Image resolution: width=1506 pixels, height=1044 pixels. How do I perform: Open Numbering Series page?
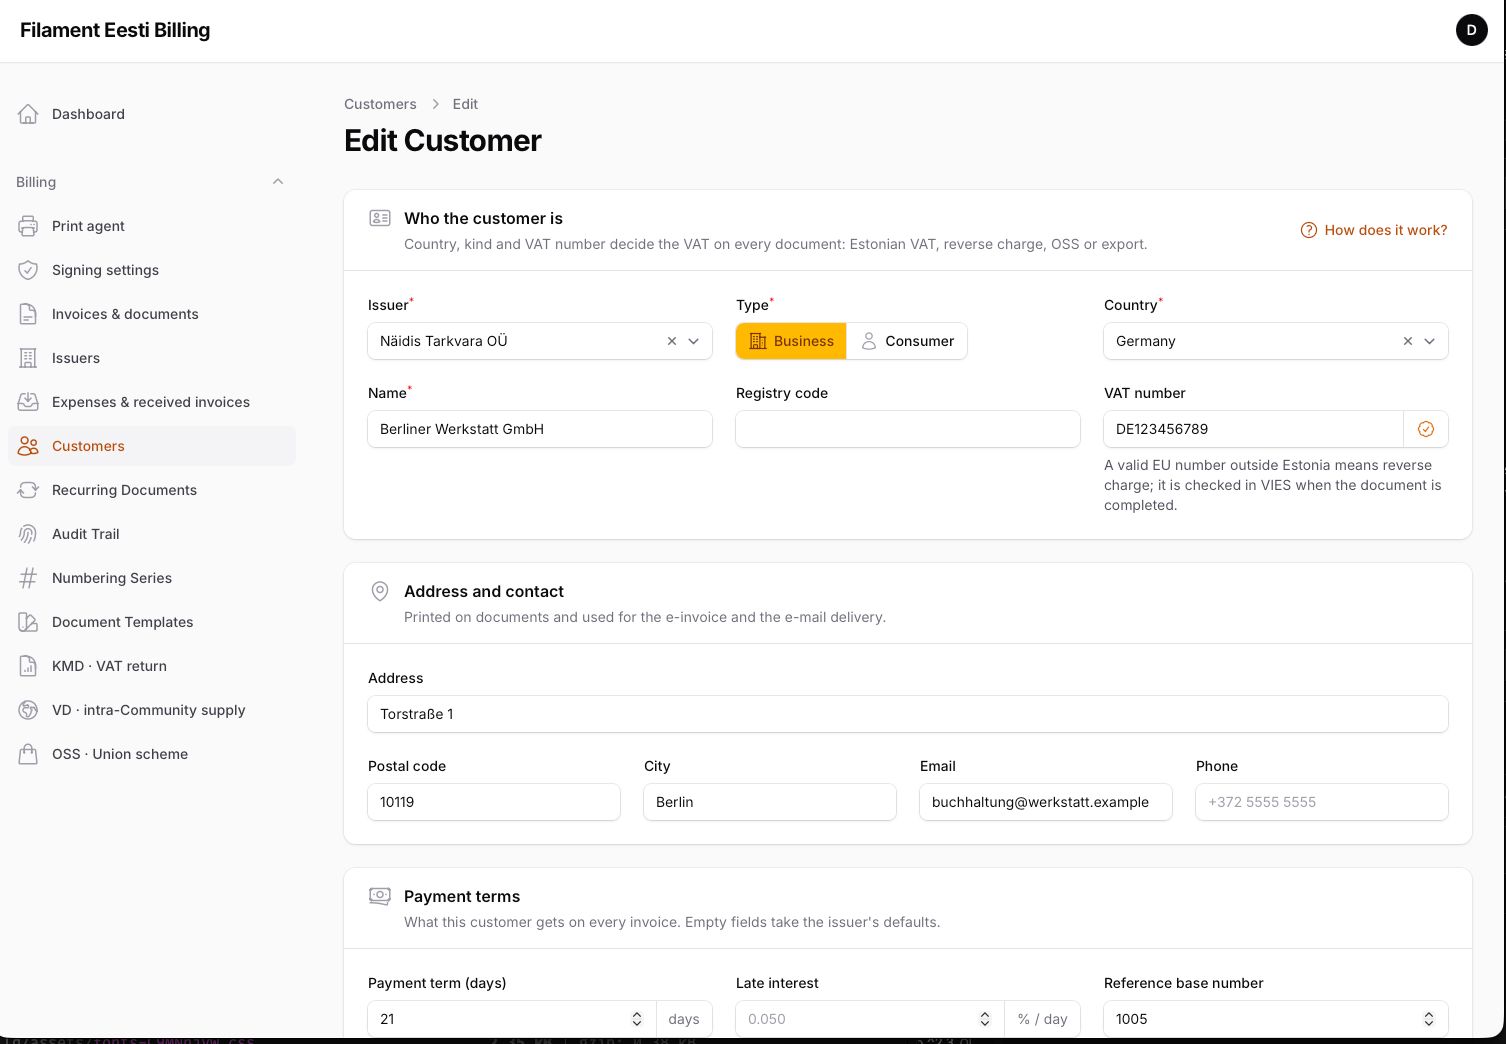pos(152,578)
